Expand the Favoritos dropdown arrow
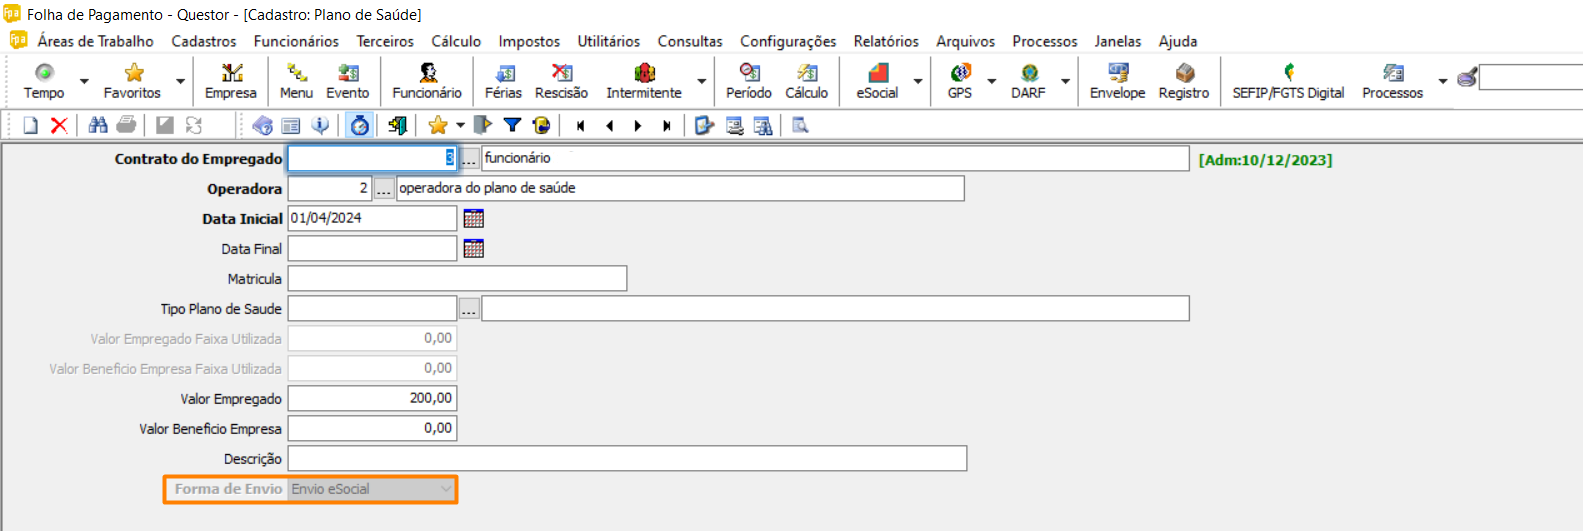This screenshot has width=1583, height=531. 180,81
